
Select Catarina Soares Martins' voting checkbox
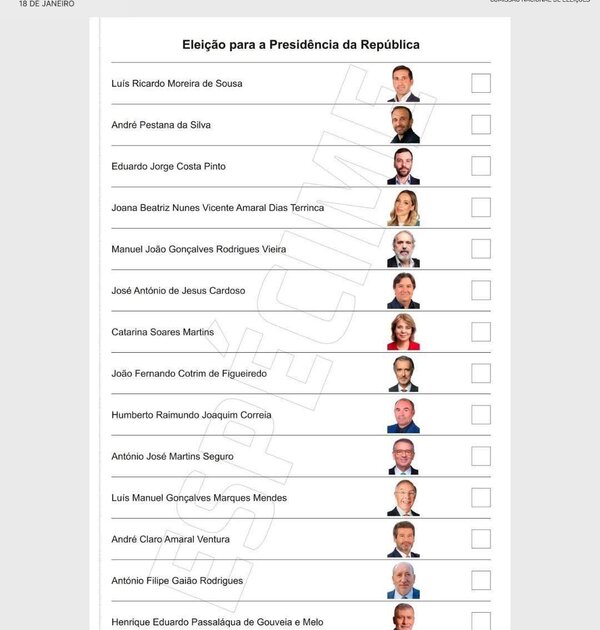481,332
